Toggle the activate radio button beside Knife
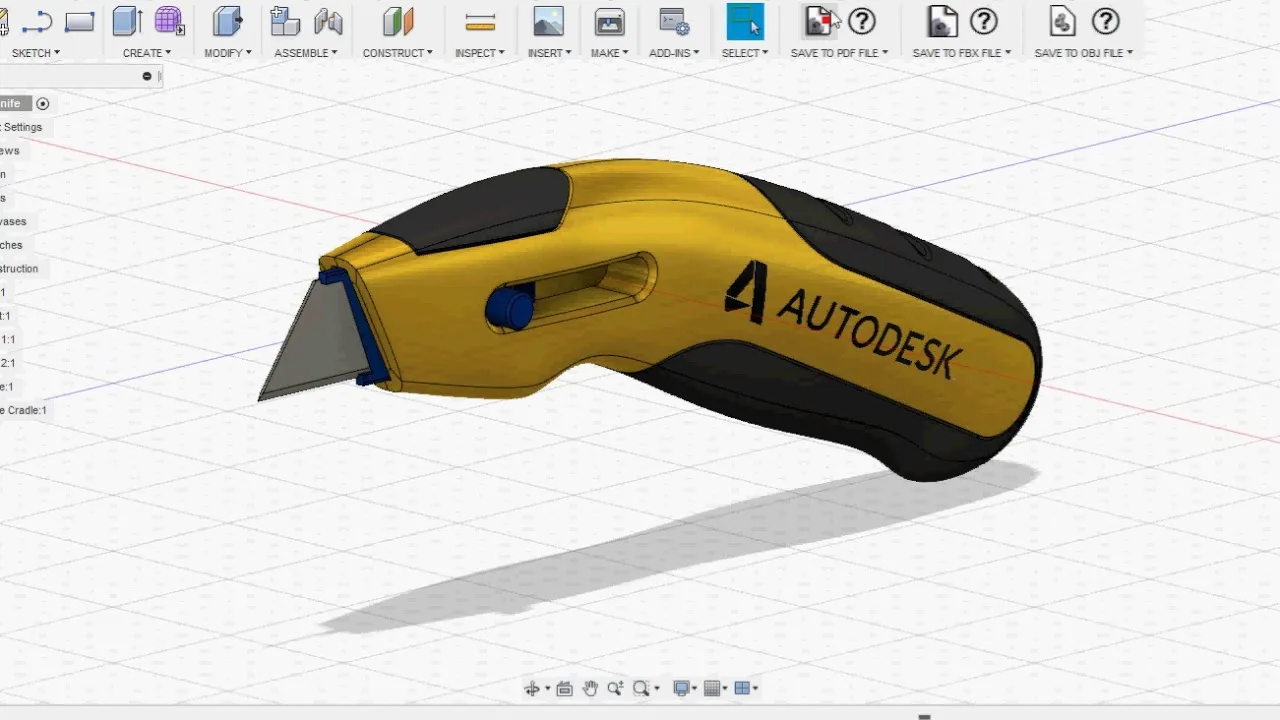This screenshot has height=720, width=1280. (42, 104)
